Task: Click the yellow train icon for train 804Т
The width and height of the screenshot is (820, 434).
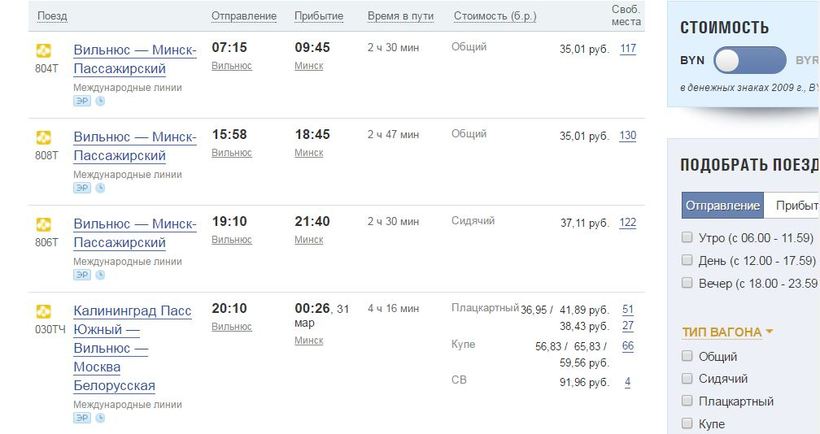Action: [43, 51]
